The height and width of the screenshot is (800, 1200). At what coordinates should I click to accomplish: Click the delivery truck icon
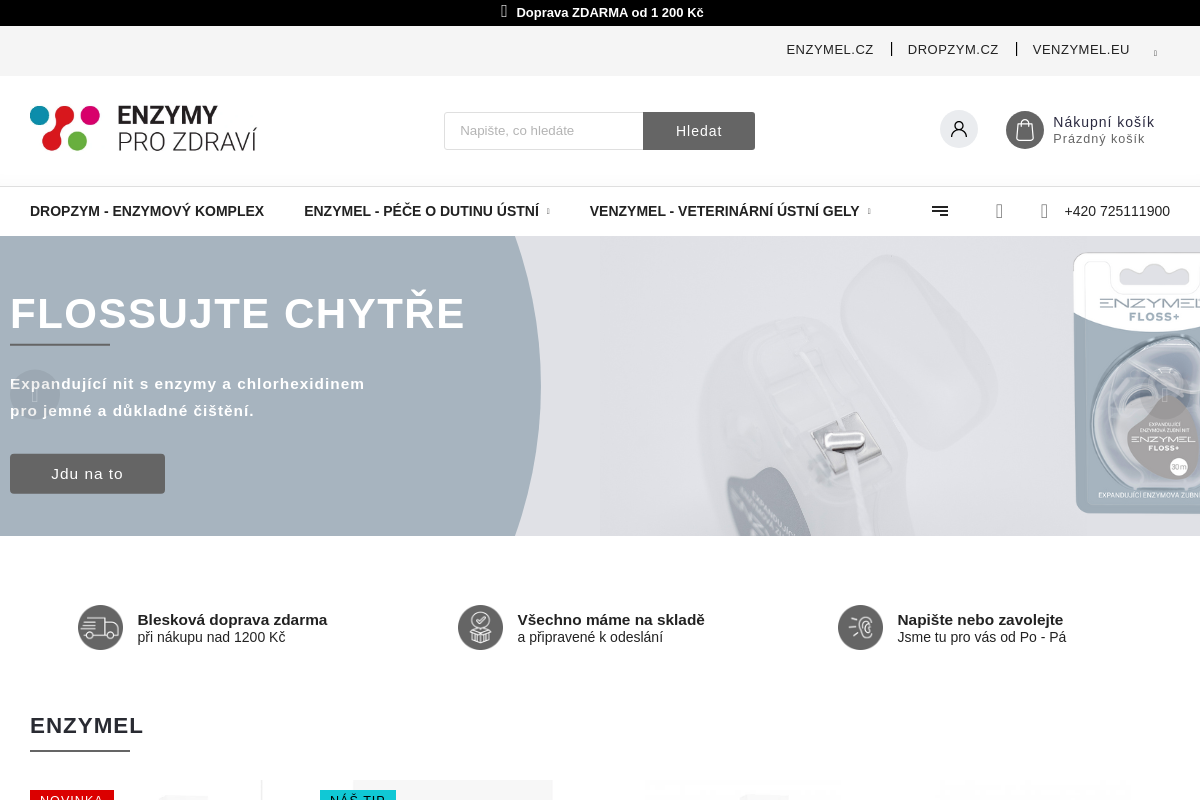(100, 627)
